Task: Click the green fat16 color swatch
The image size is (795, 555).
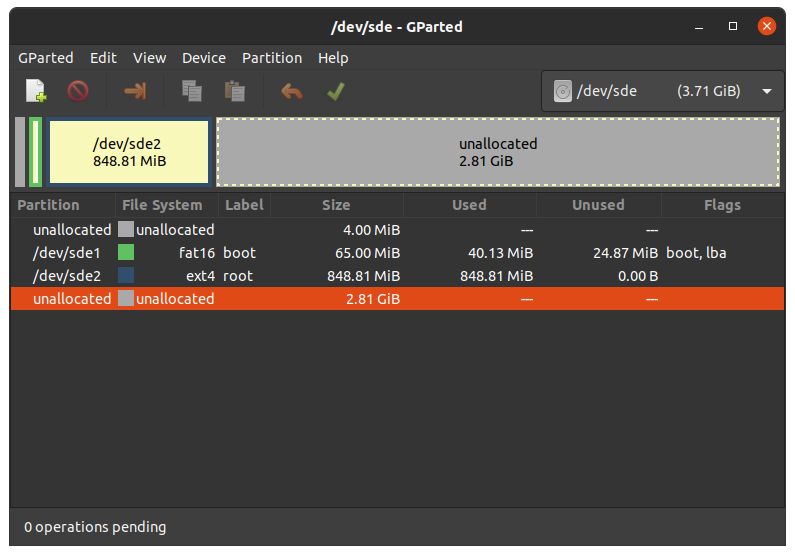Action: [126, 252]
